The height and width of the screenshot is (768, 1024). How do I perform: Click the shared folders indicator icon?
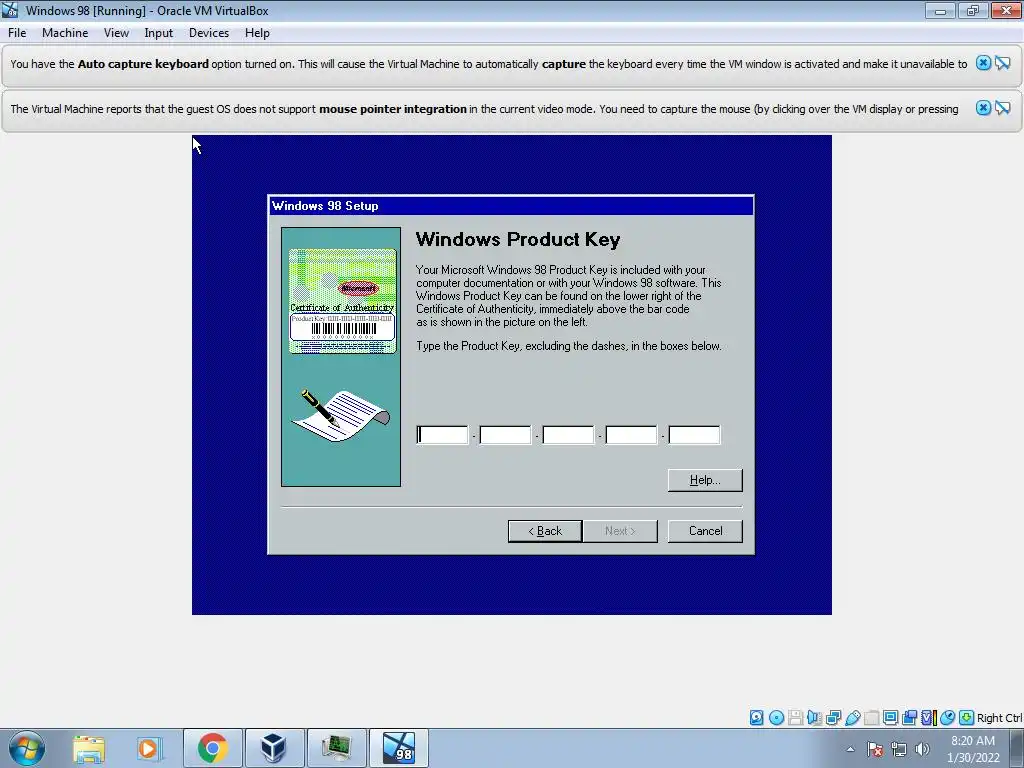[x=871, y=718]
